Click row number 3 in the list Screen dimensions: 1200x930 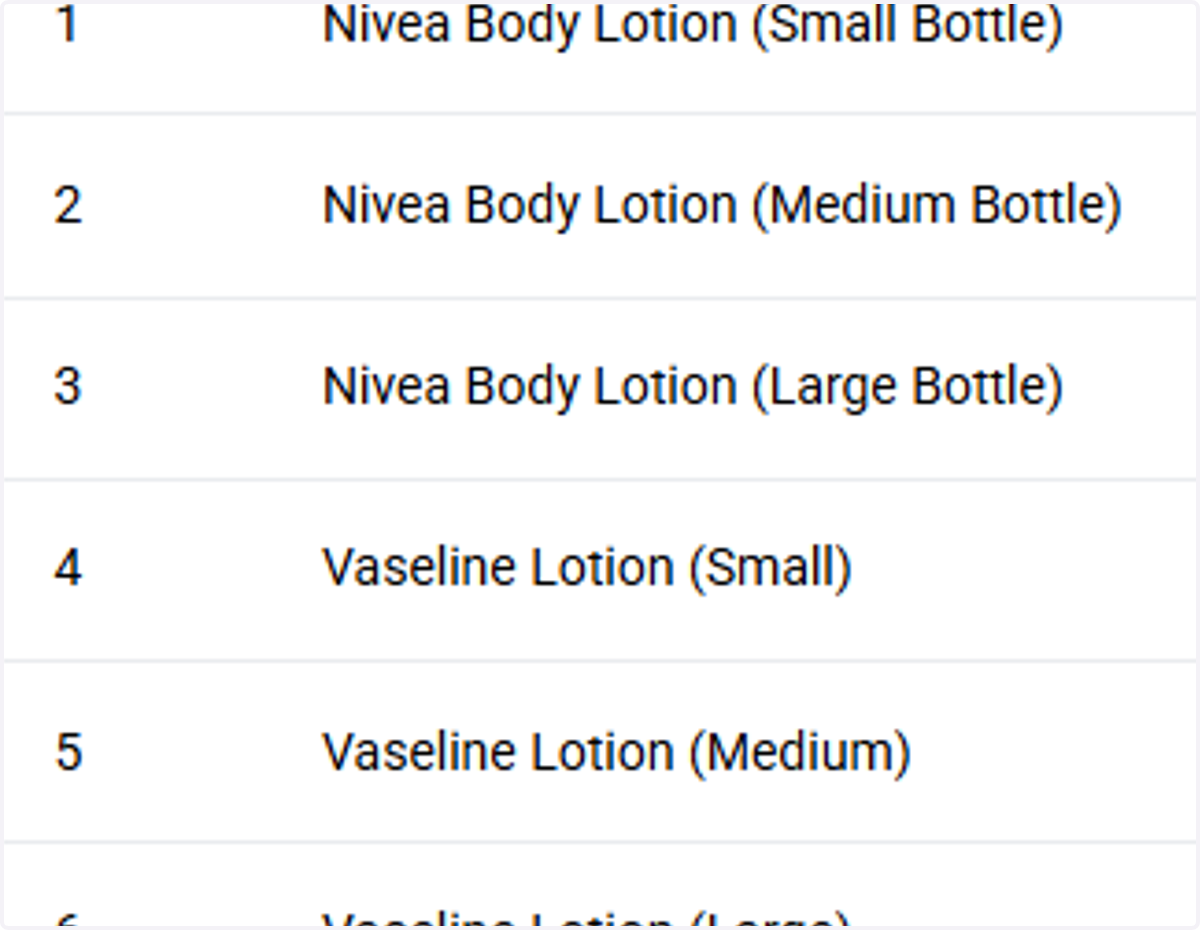pyautogui.click(x=67, y=386)
